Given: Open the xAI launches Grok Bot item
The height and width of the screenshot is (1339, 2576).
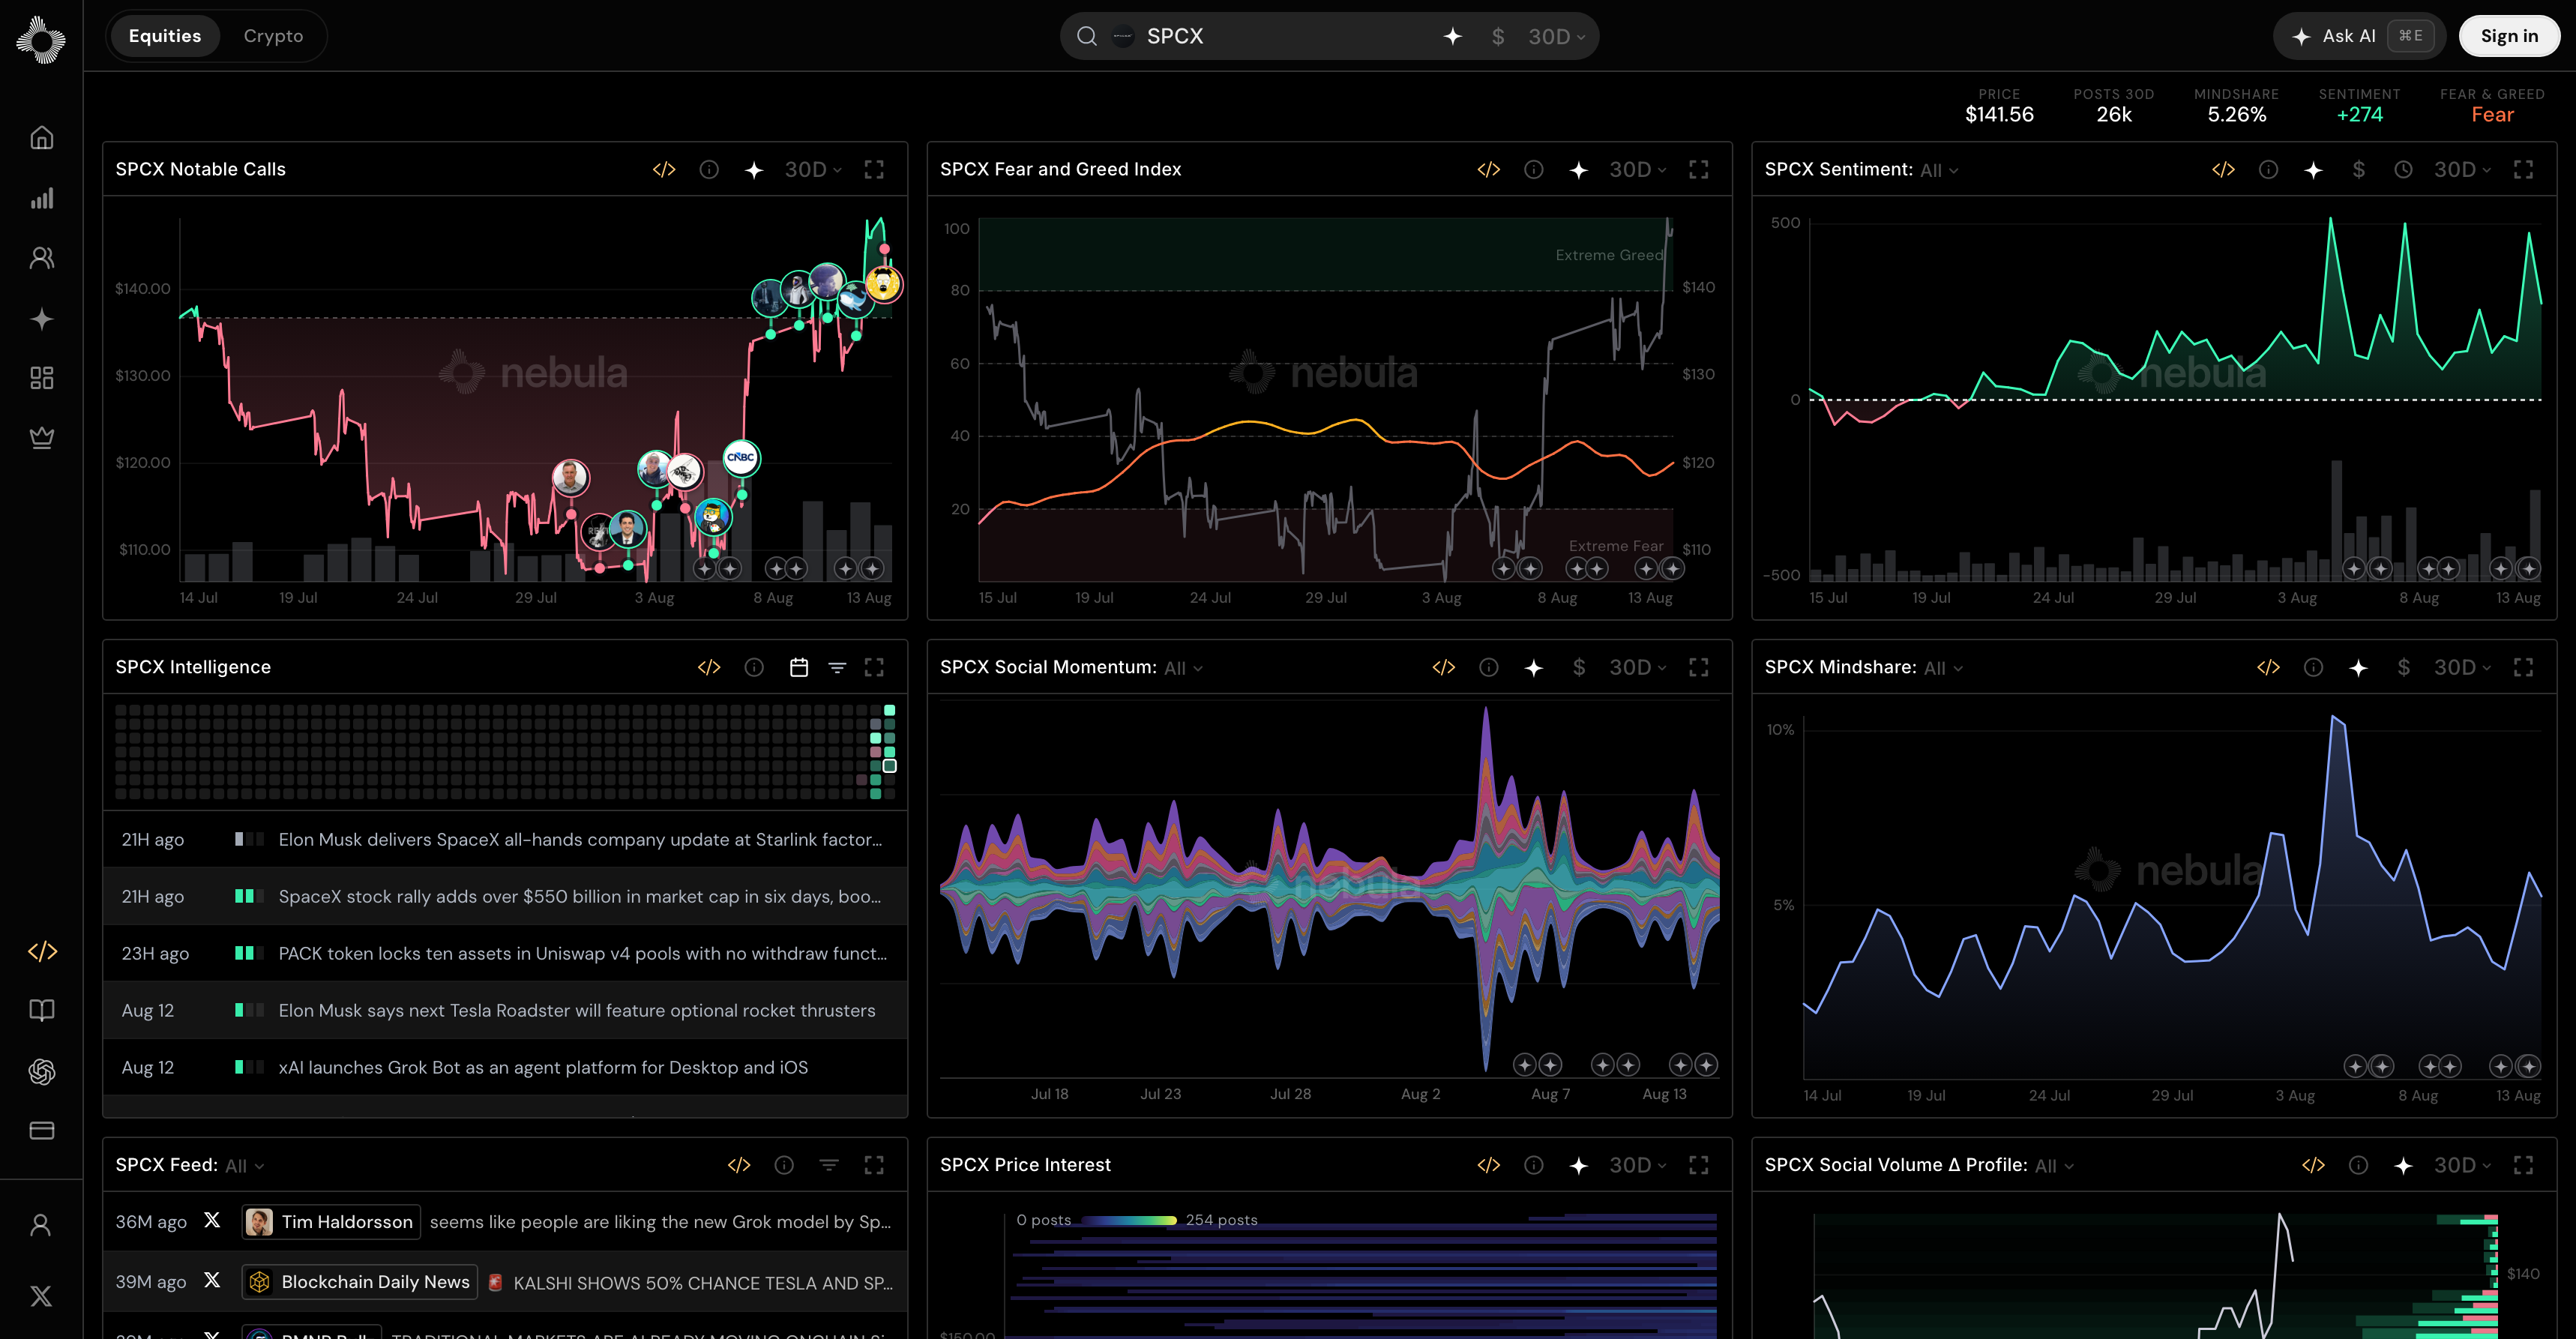Looking at the screenshot, I should (505, 1067).
